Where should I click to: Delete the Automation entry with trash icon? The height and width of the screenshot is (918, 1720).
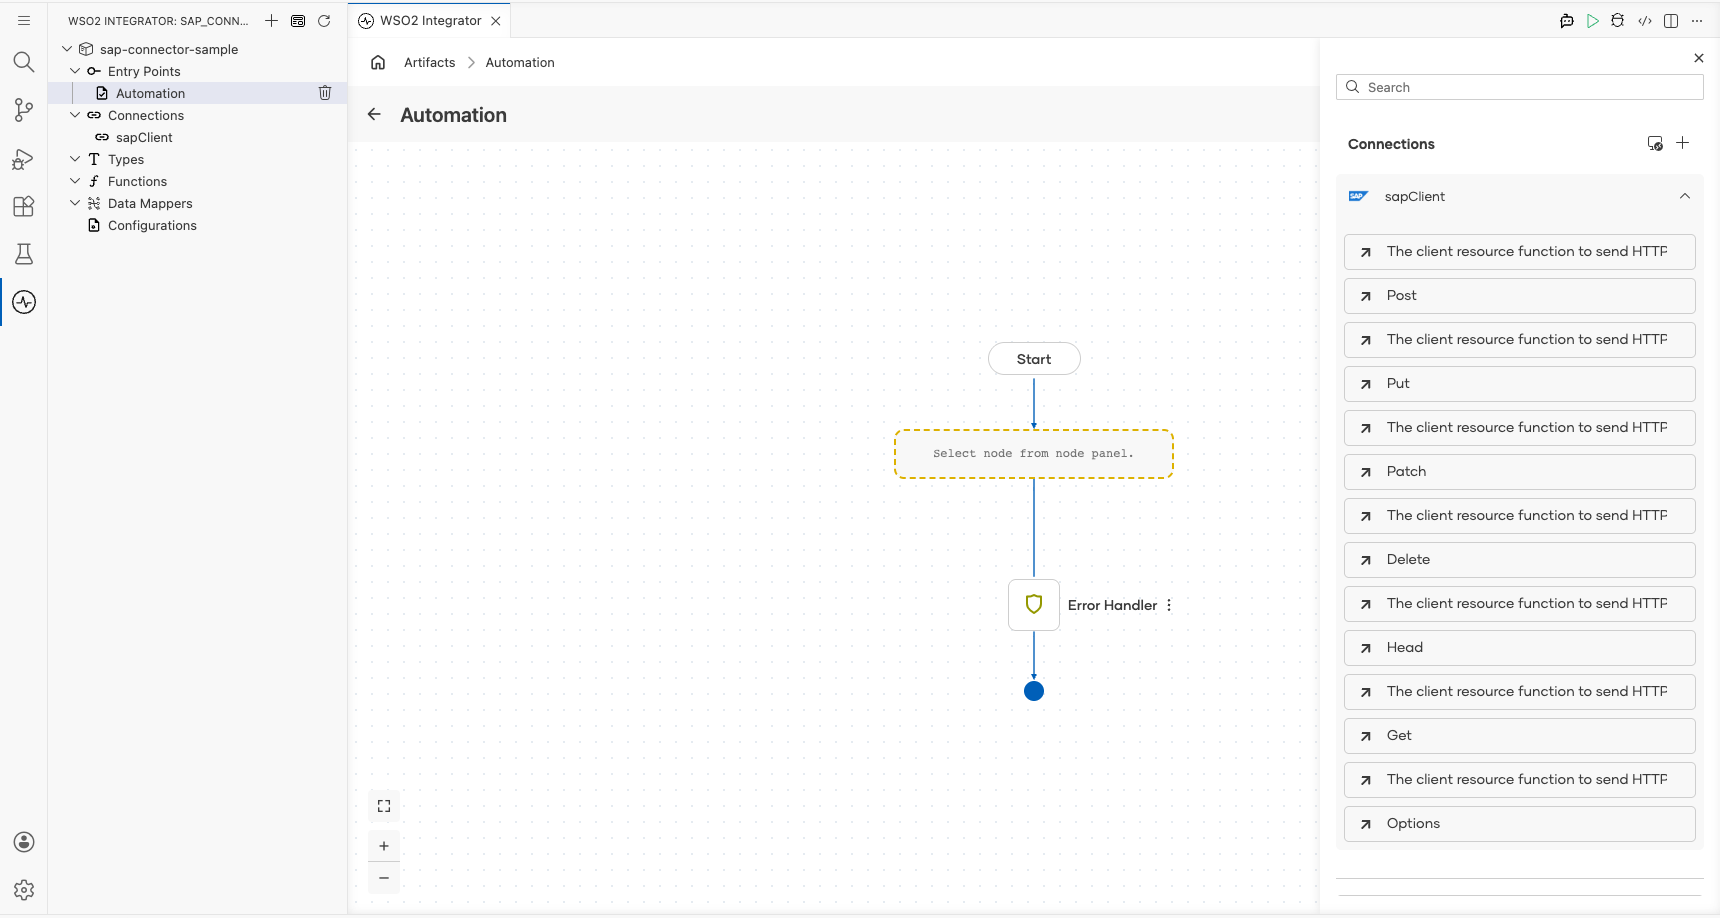tap(325, 93)
